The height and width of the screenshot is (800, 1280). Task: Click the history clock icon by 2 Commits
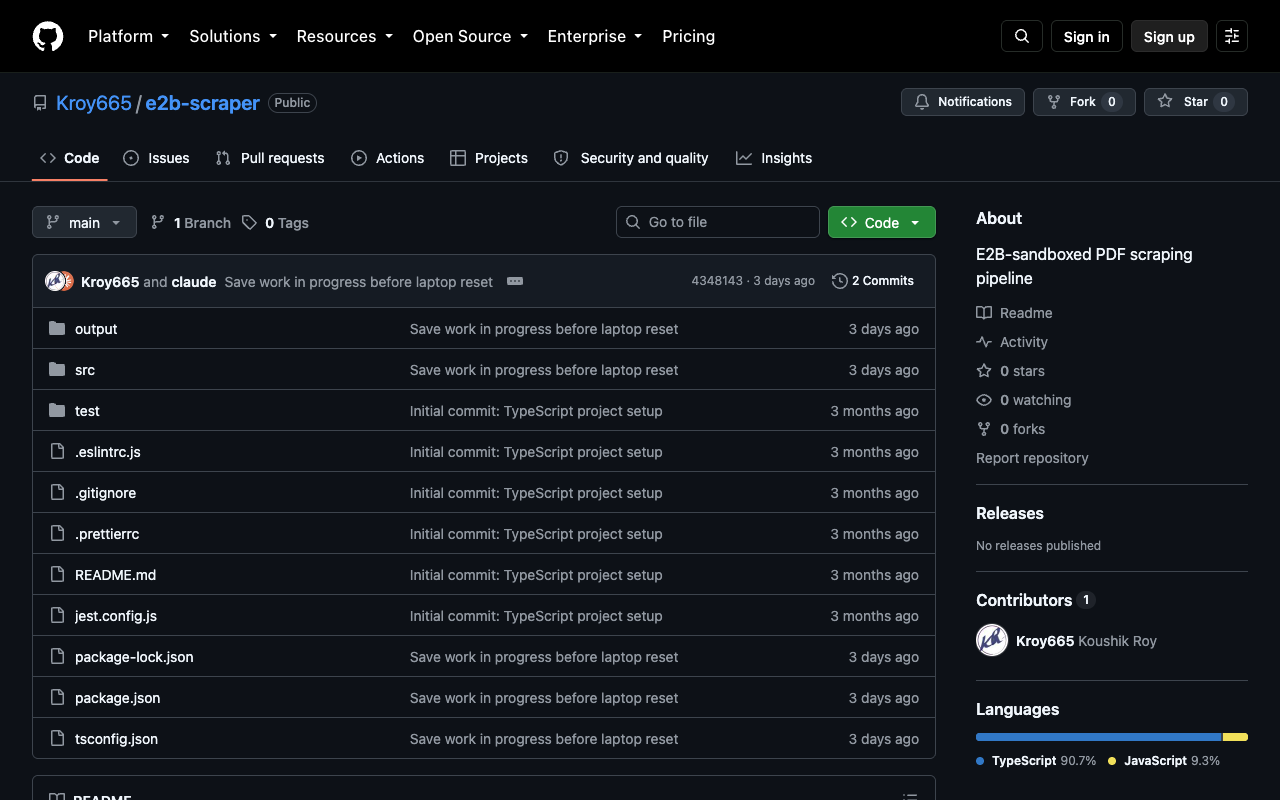pos(840,281)
